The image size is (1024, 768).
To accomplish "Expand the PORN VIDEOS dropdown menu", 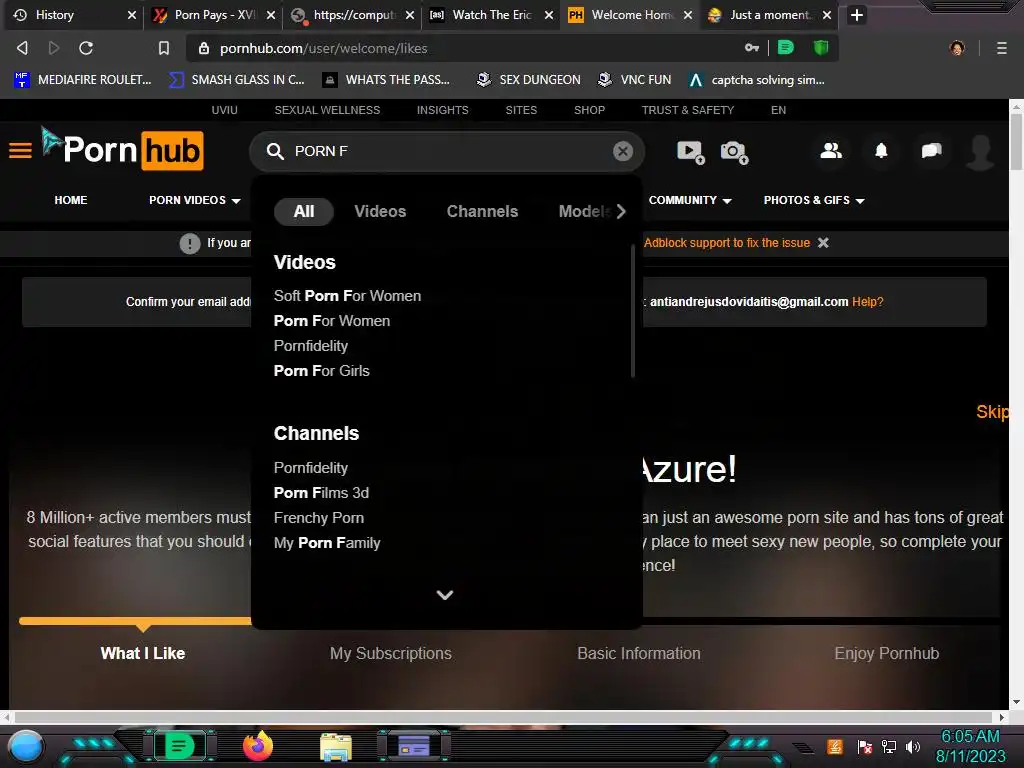I will pyautogui.click(x=195, y=200).
